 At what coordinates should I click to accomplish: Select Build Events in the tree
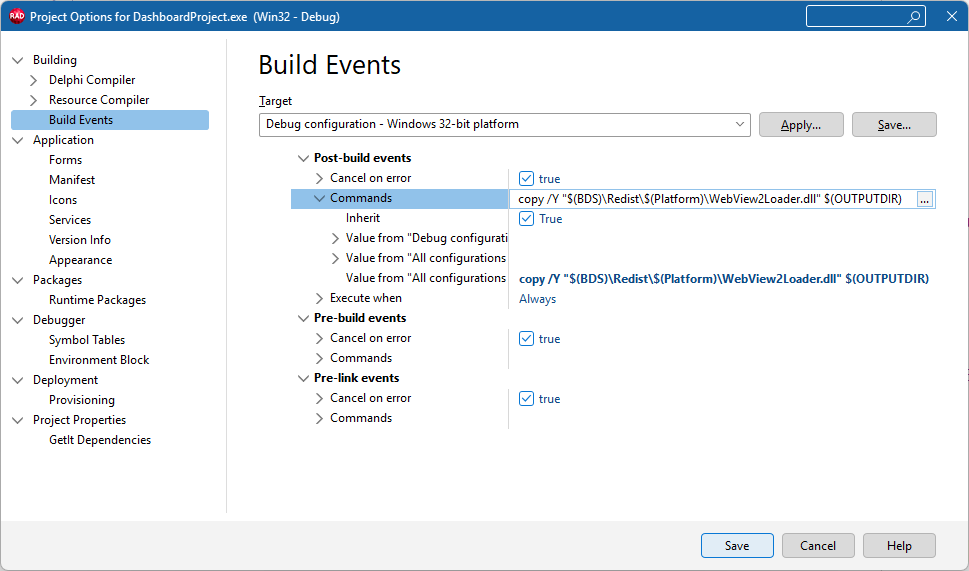pos(110,120)
